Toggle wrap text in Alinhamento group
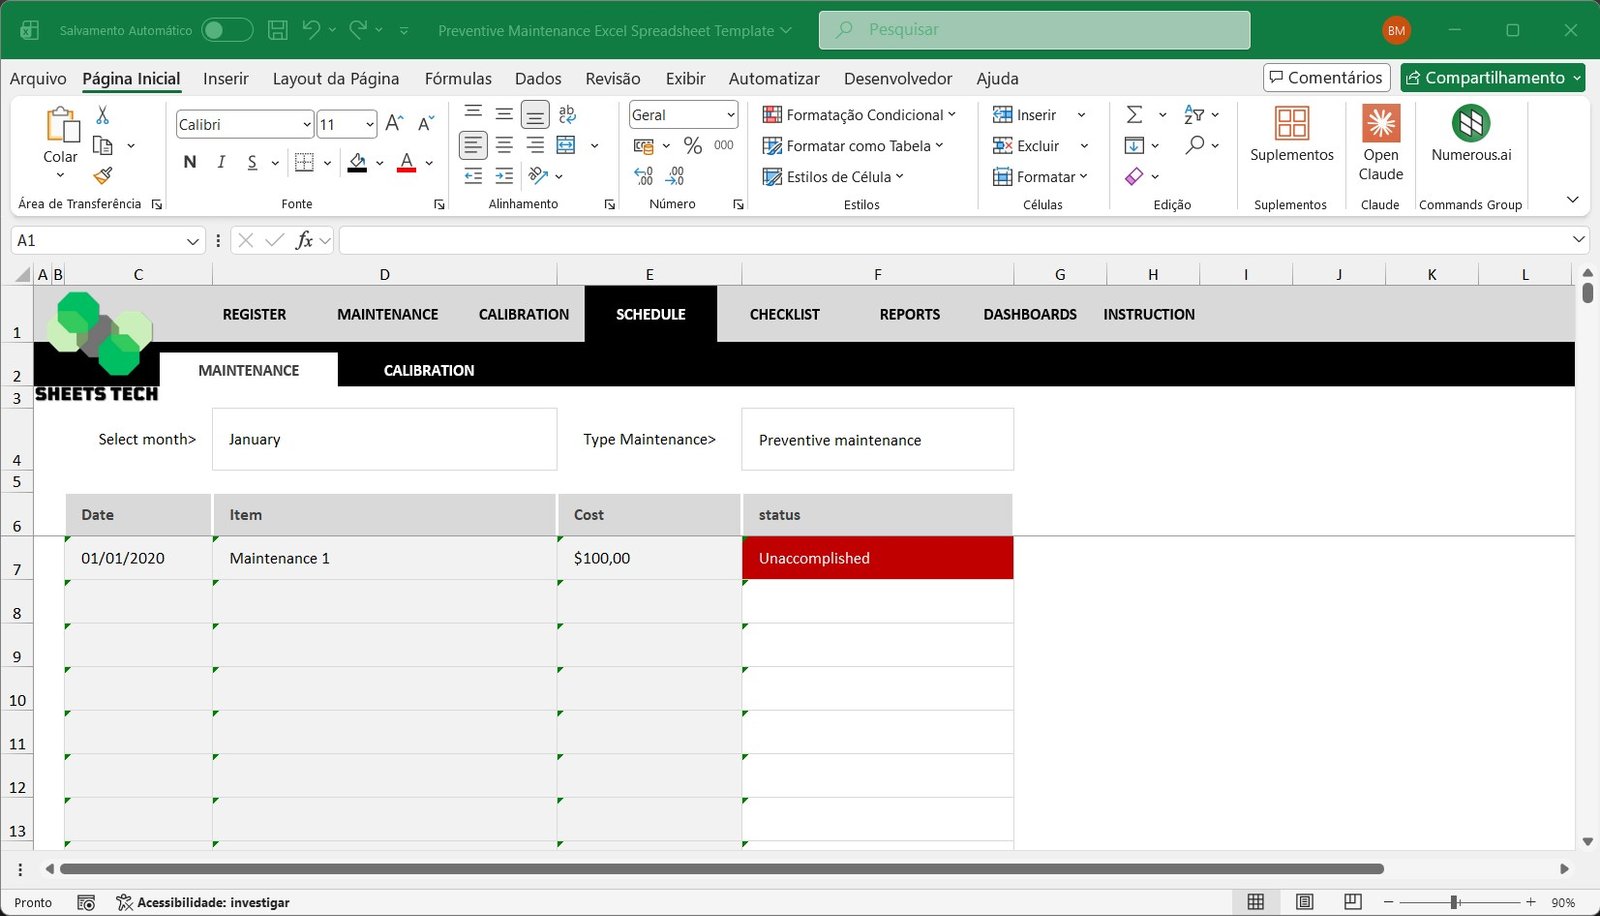 [x=567, y=114]
